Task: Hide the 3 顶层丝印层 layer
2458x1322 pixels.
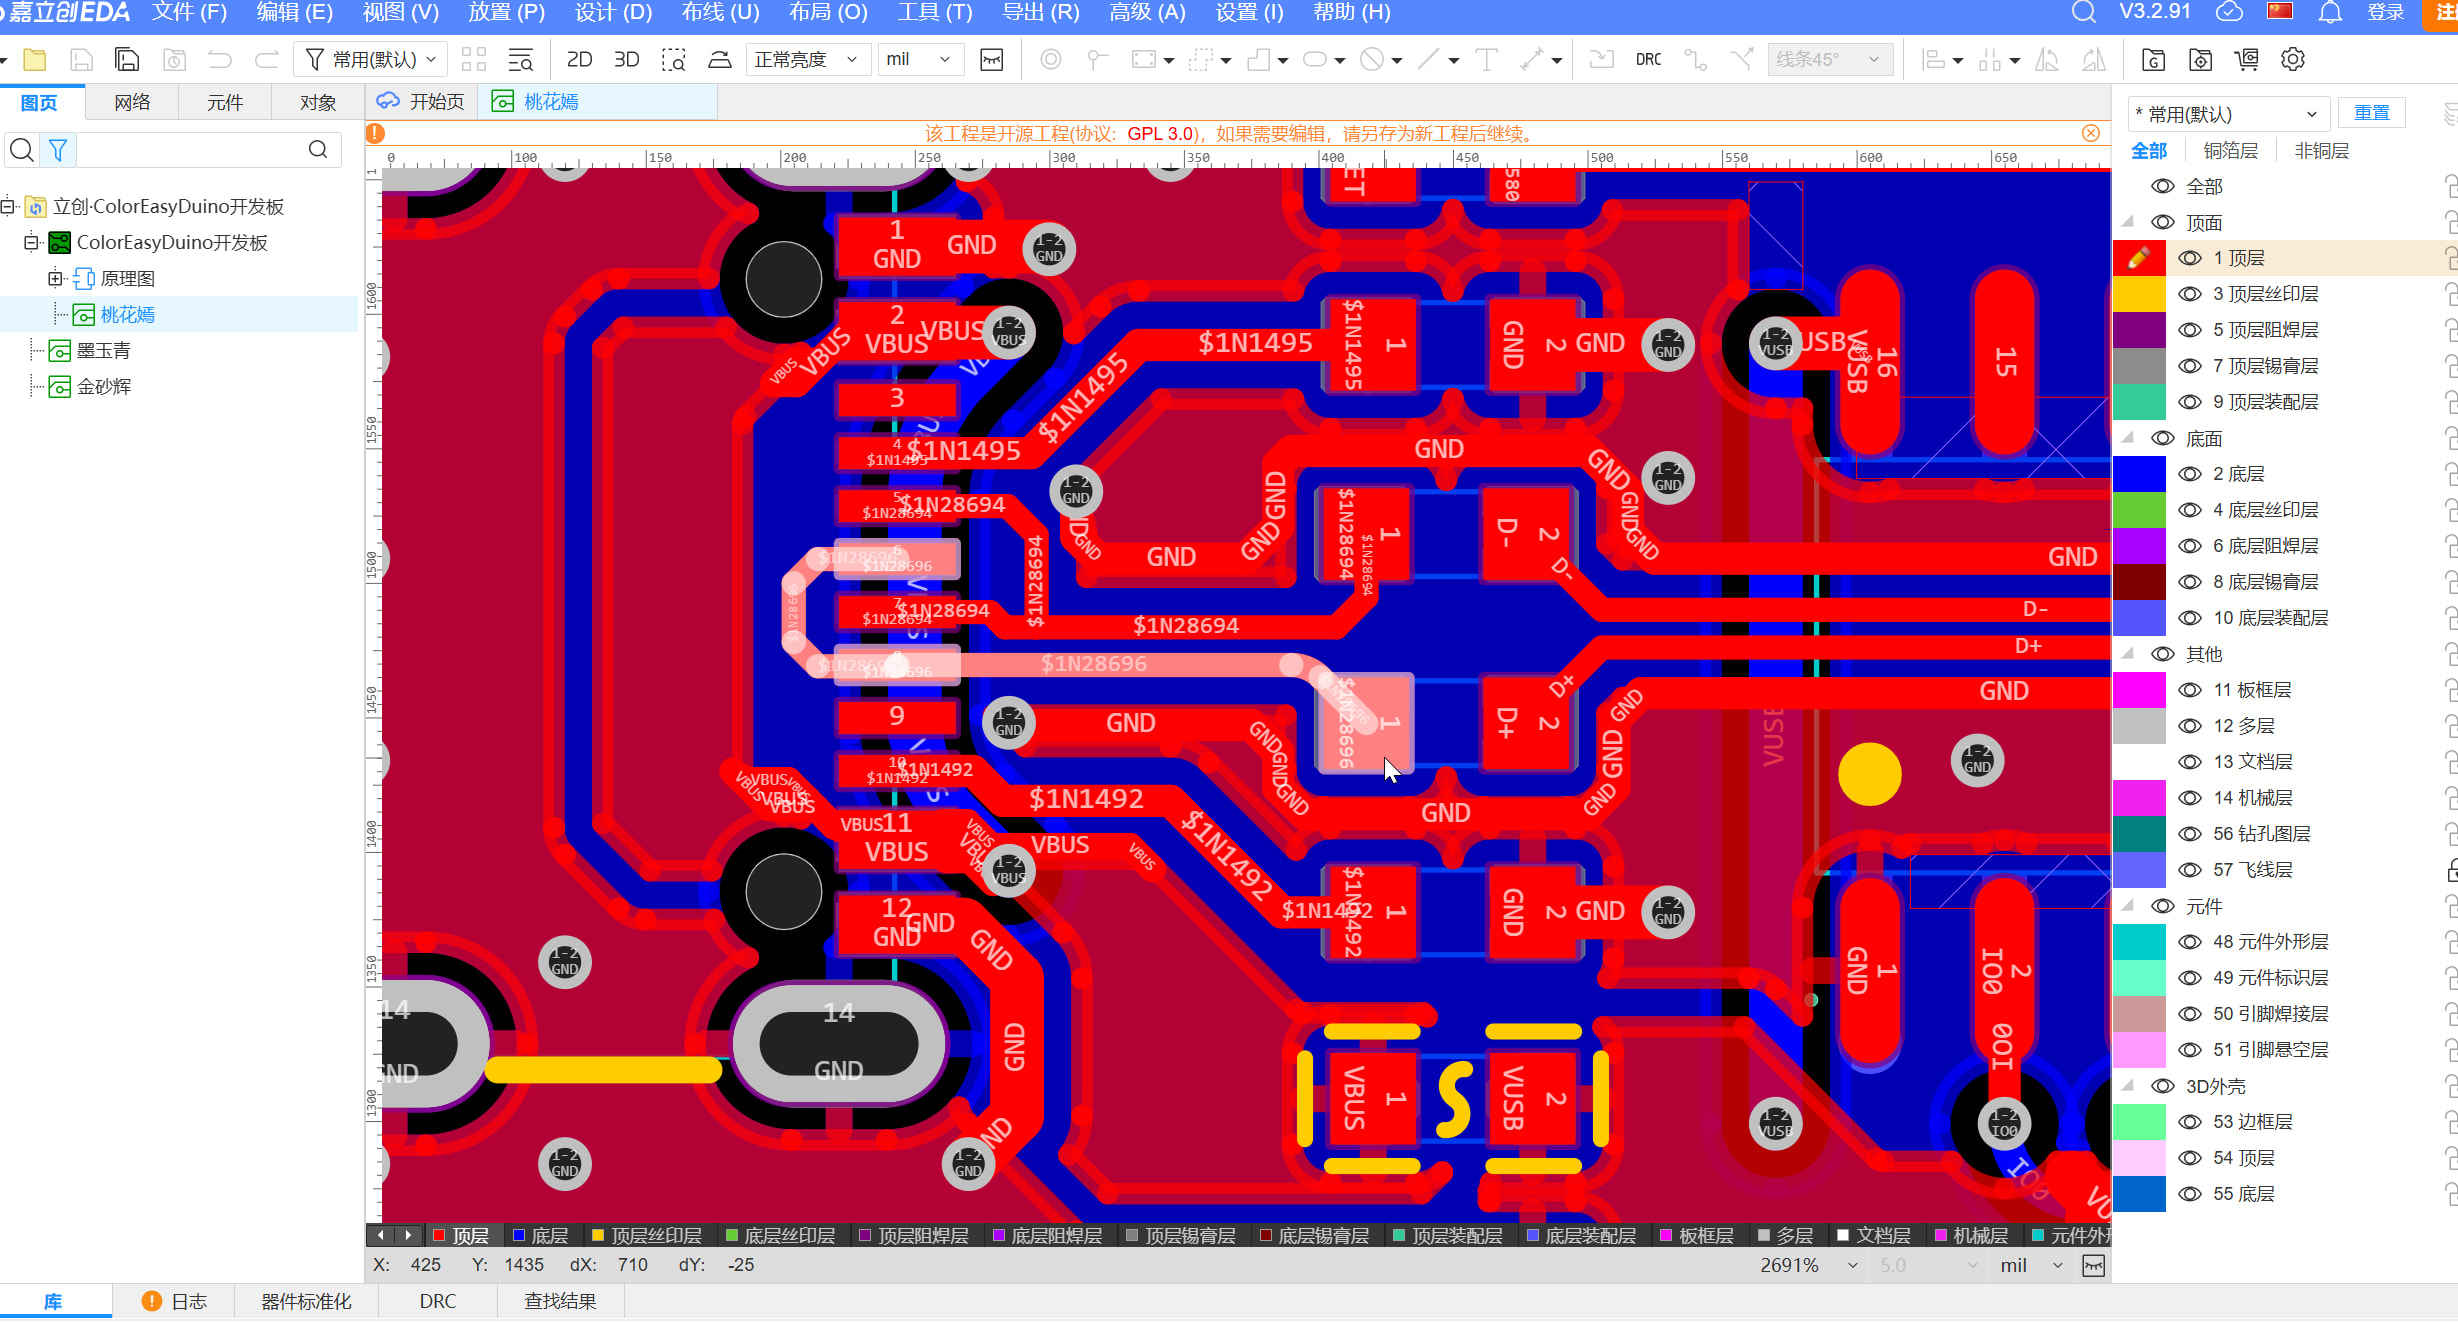Action: (2190, 294)
